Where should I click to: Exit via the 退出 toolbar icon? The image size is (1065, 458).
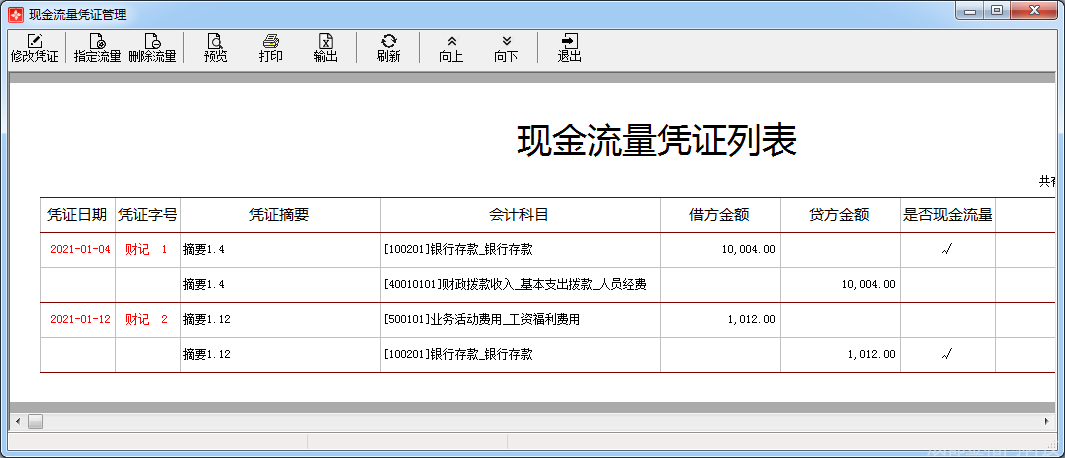[x=569, y=47]
